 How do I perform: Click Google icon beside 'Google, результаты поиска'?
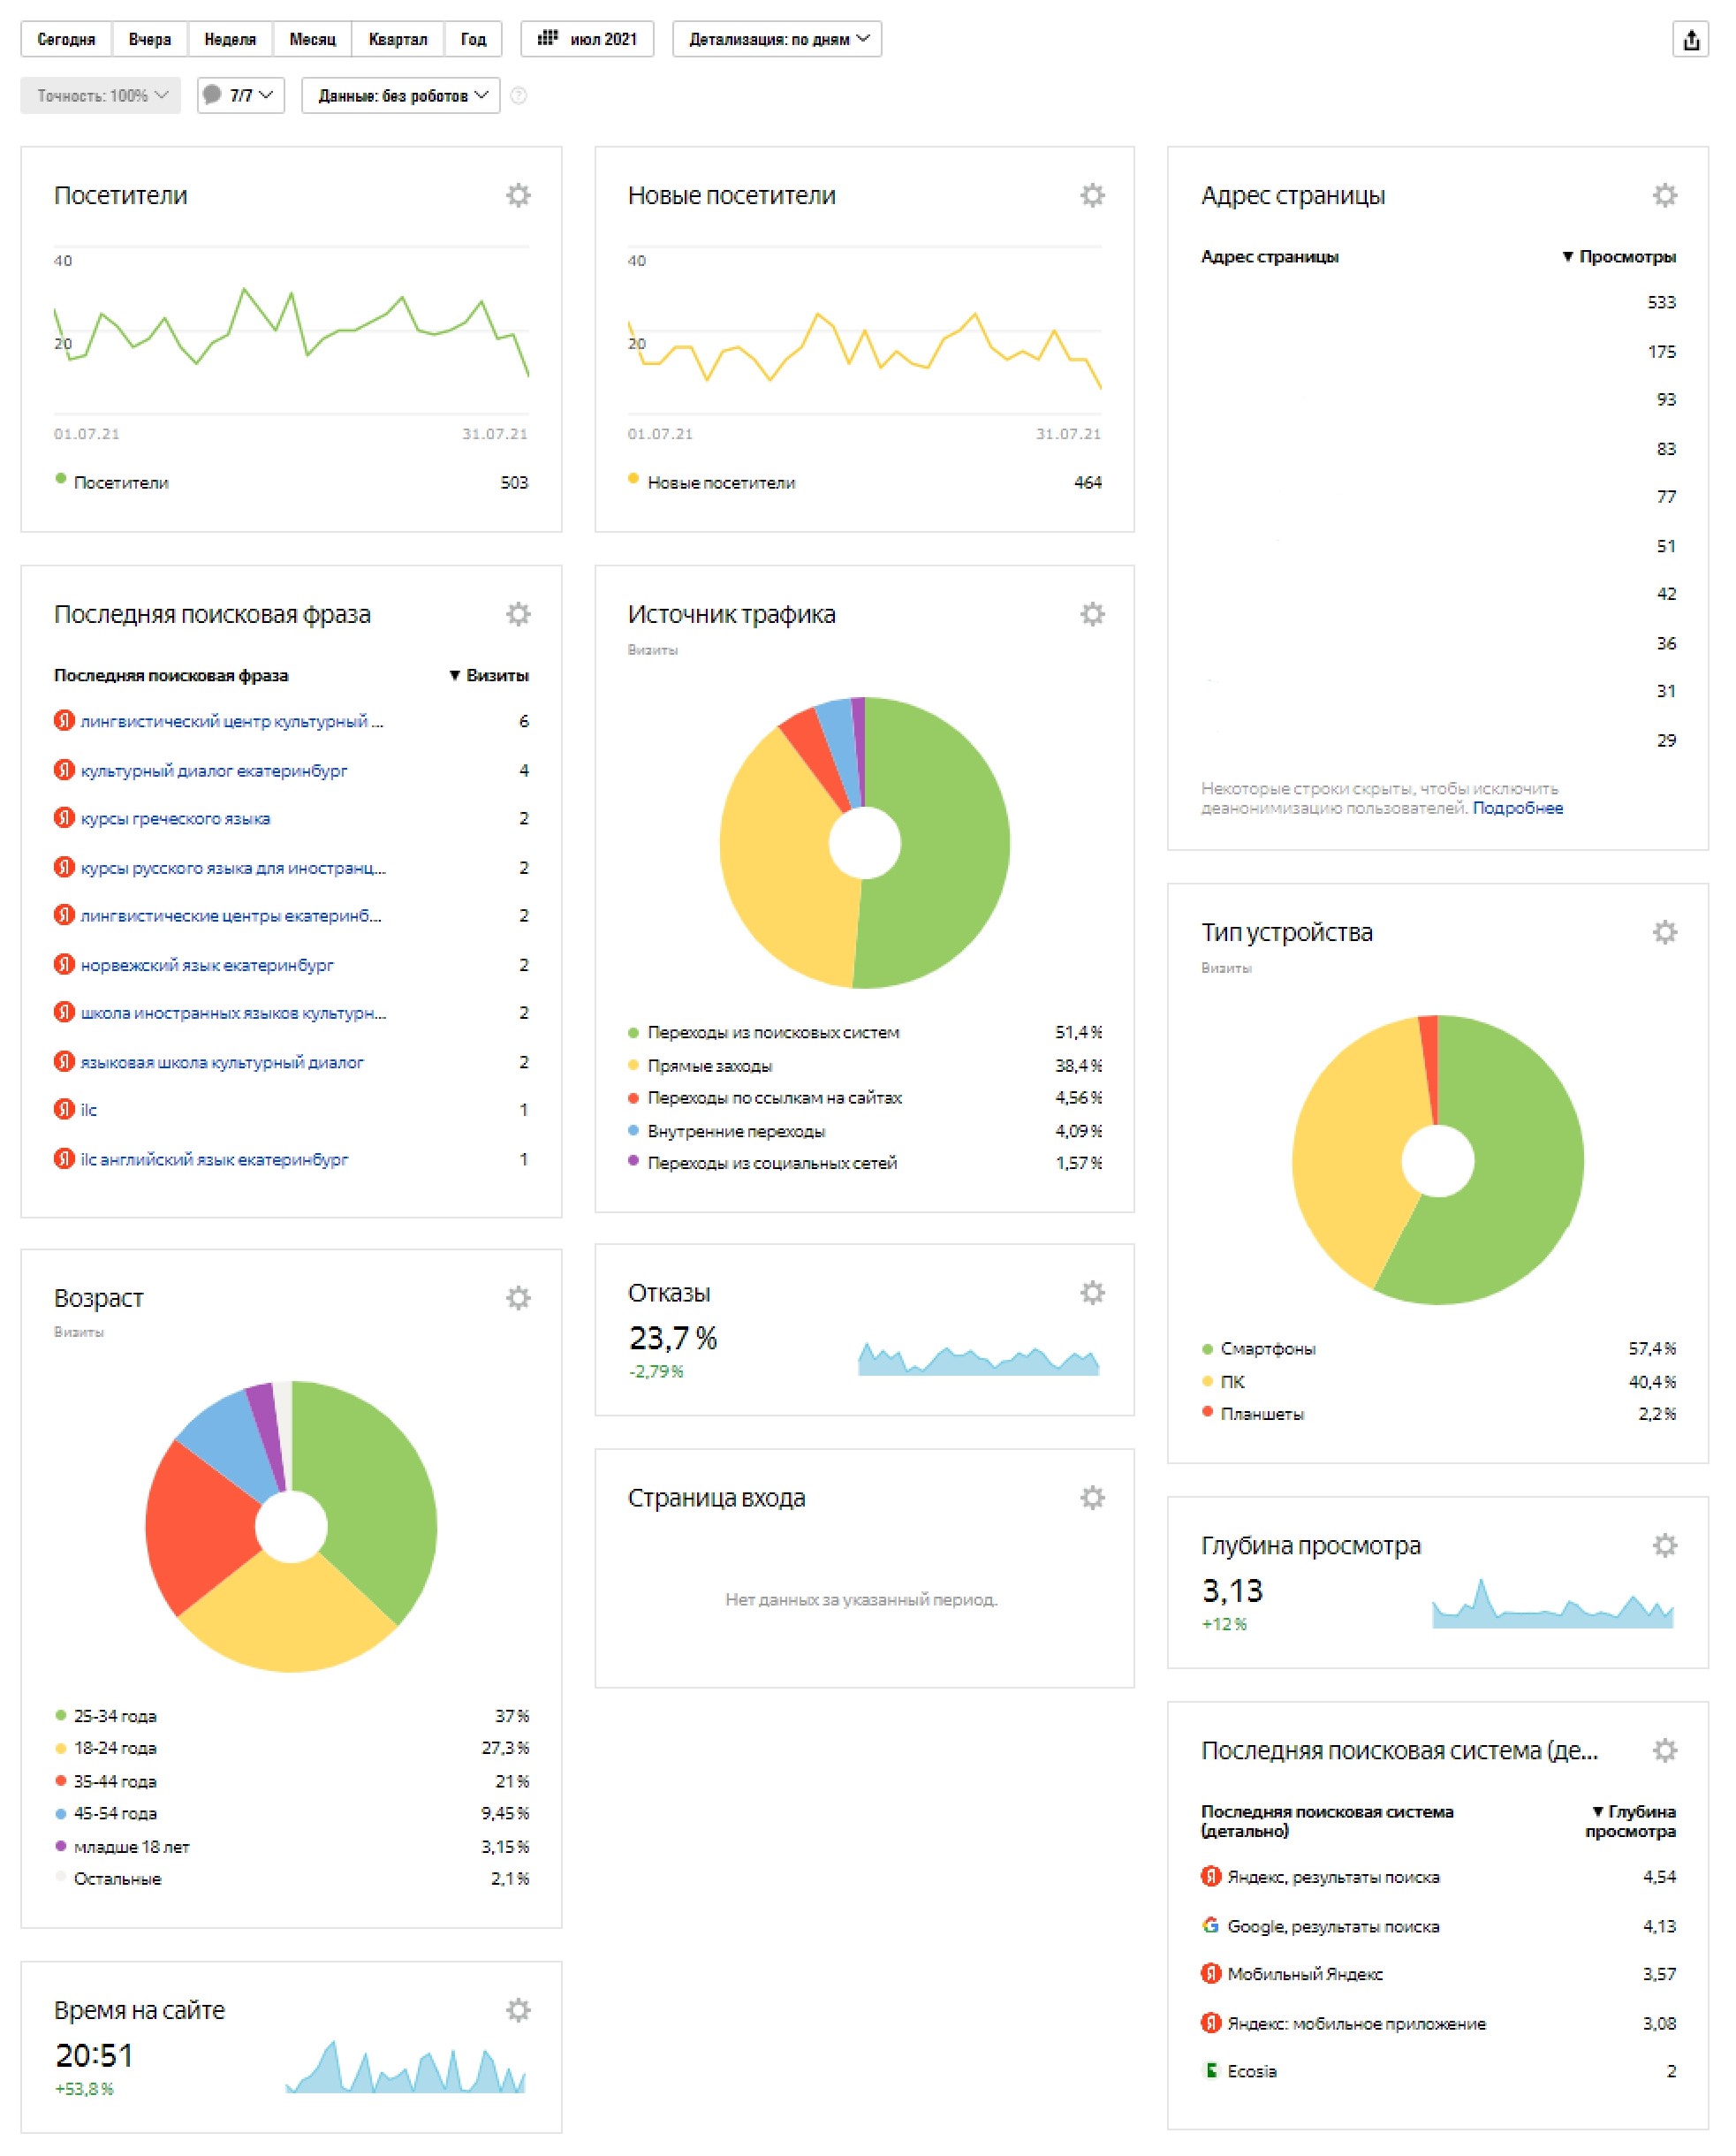pos(1211,1926)
